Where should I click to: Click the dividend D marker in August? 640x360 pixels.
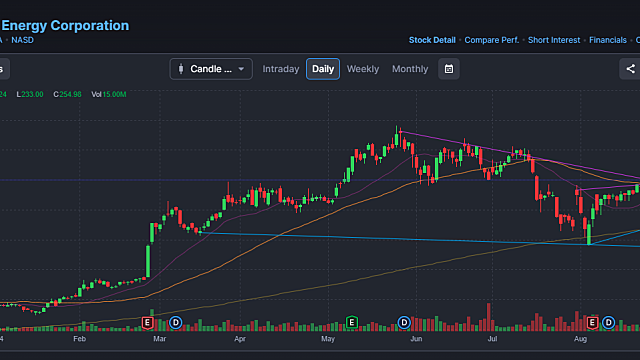tap(608, 323)
